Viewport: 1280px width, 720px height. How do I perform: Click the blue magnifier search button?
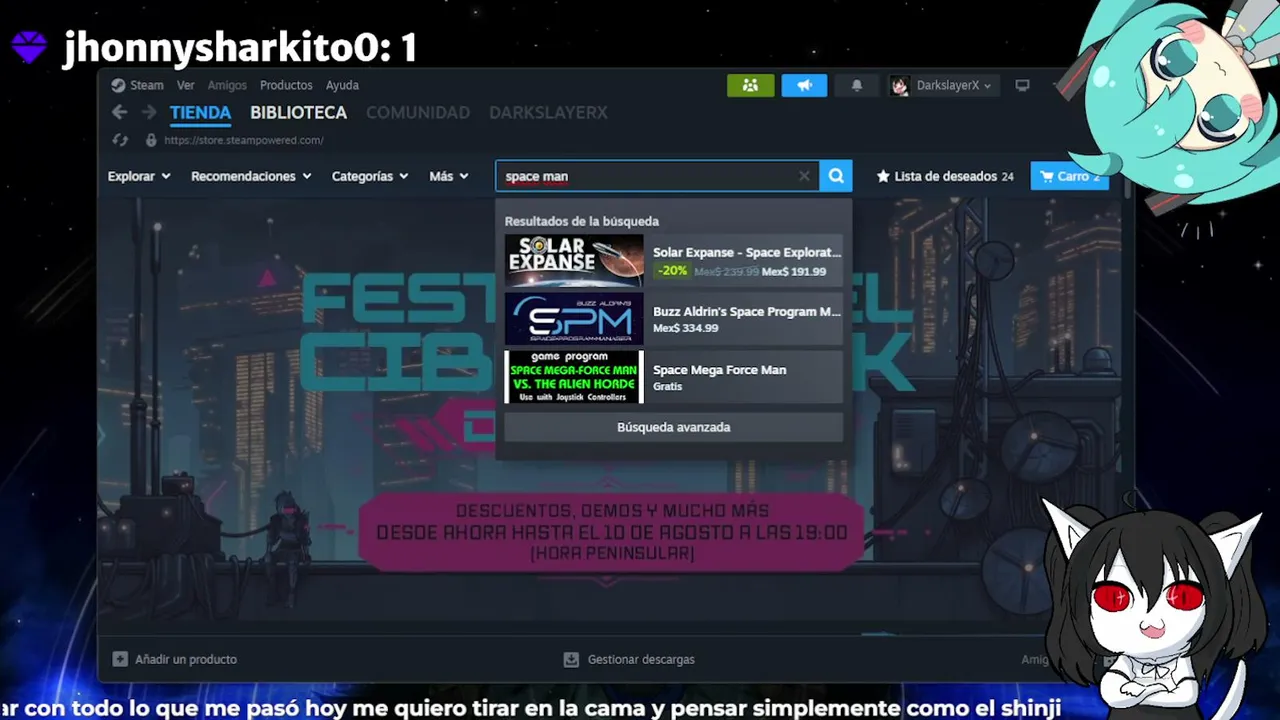click(836, 176)
